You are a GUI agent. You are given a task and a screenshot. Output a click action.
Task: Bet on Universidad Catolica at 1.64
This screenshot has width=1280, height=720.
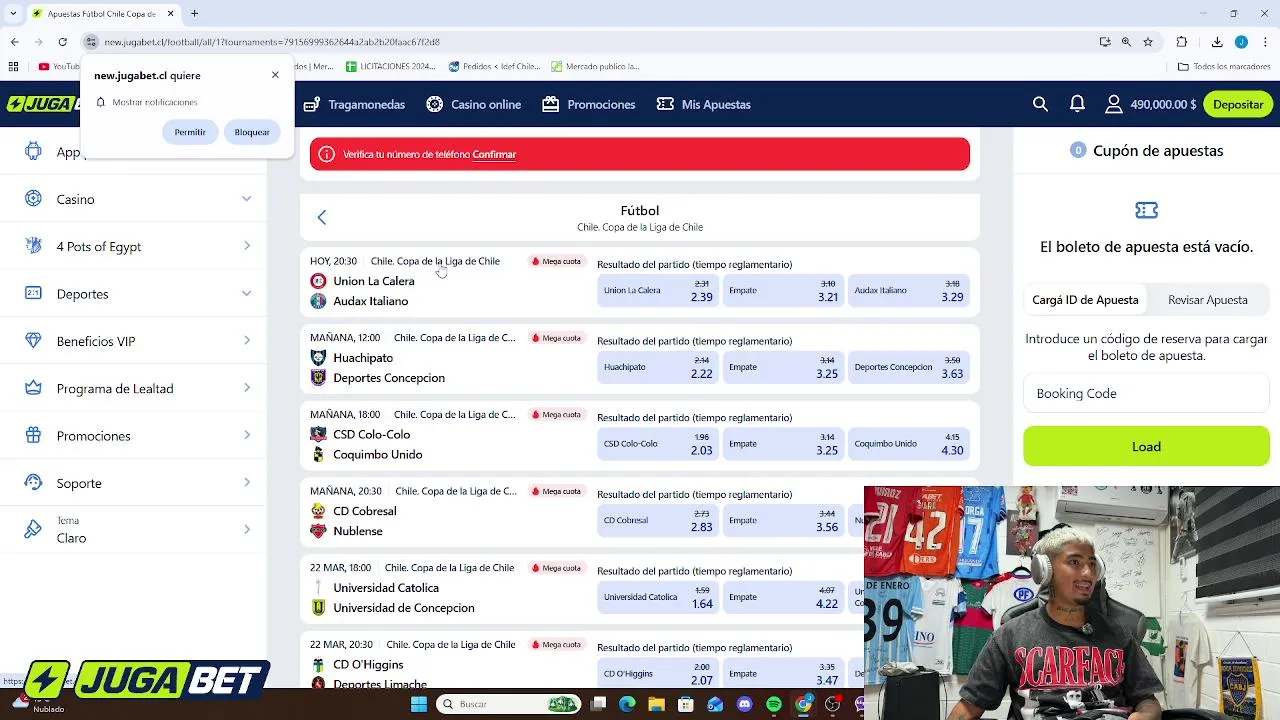tap(658, 597)
